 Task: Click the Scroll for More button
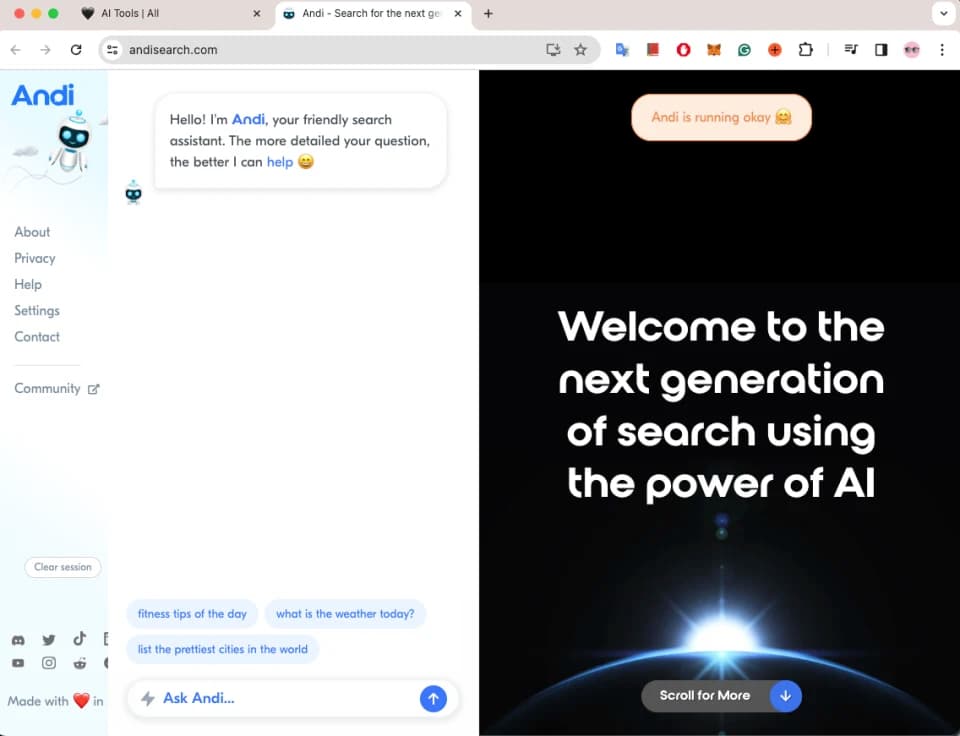(721, 696)
